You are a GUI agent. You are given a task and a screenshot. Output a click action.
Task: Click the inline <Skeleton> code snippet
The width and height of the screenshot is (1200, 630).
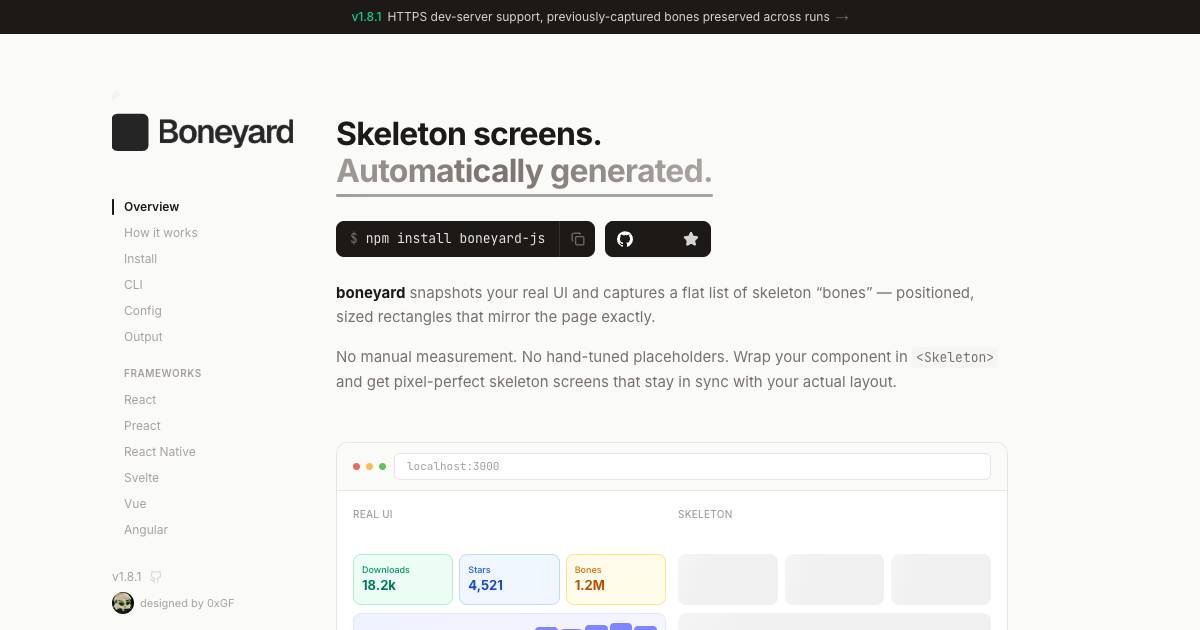point(955,357)
